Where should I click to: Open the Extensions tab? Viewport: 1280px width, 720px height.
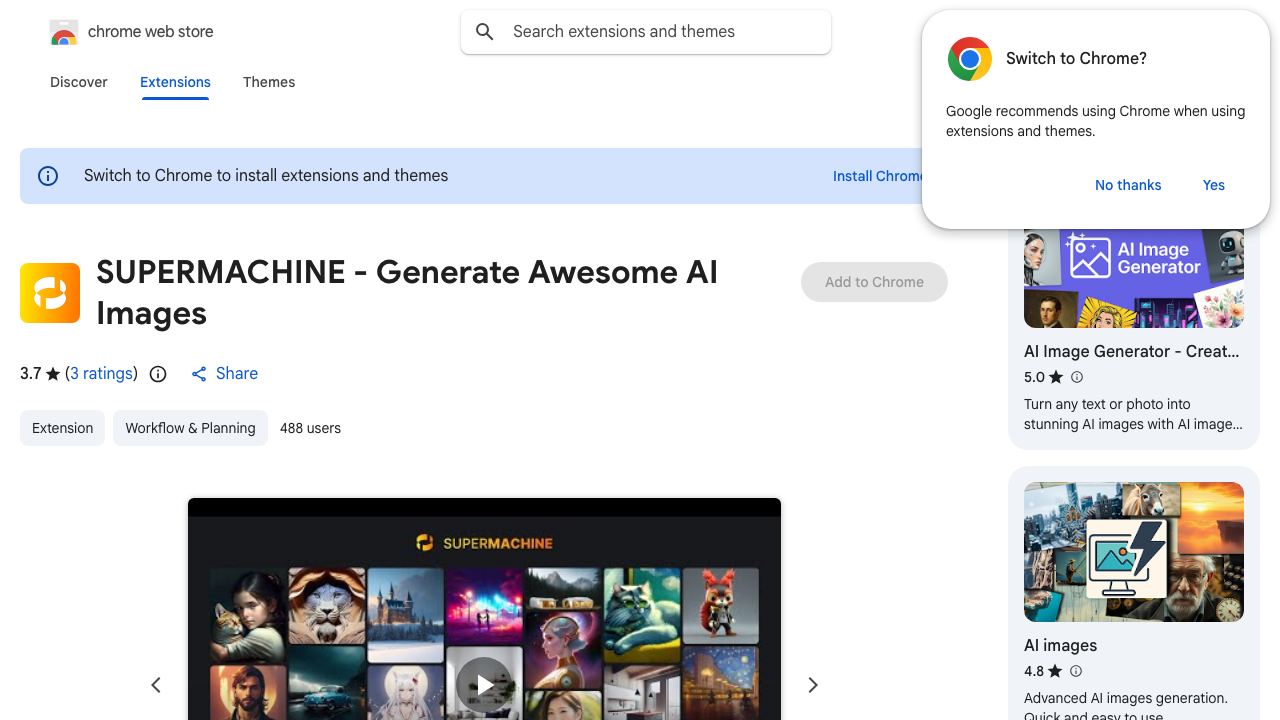click(x=175, y=82)
